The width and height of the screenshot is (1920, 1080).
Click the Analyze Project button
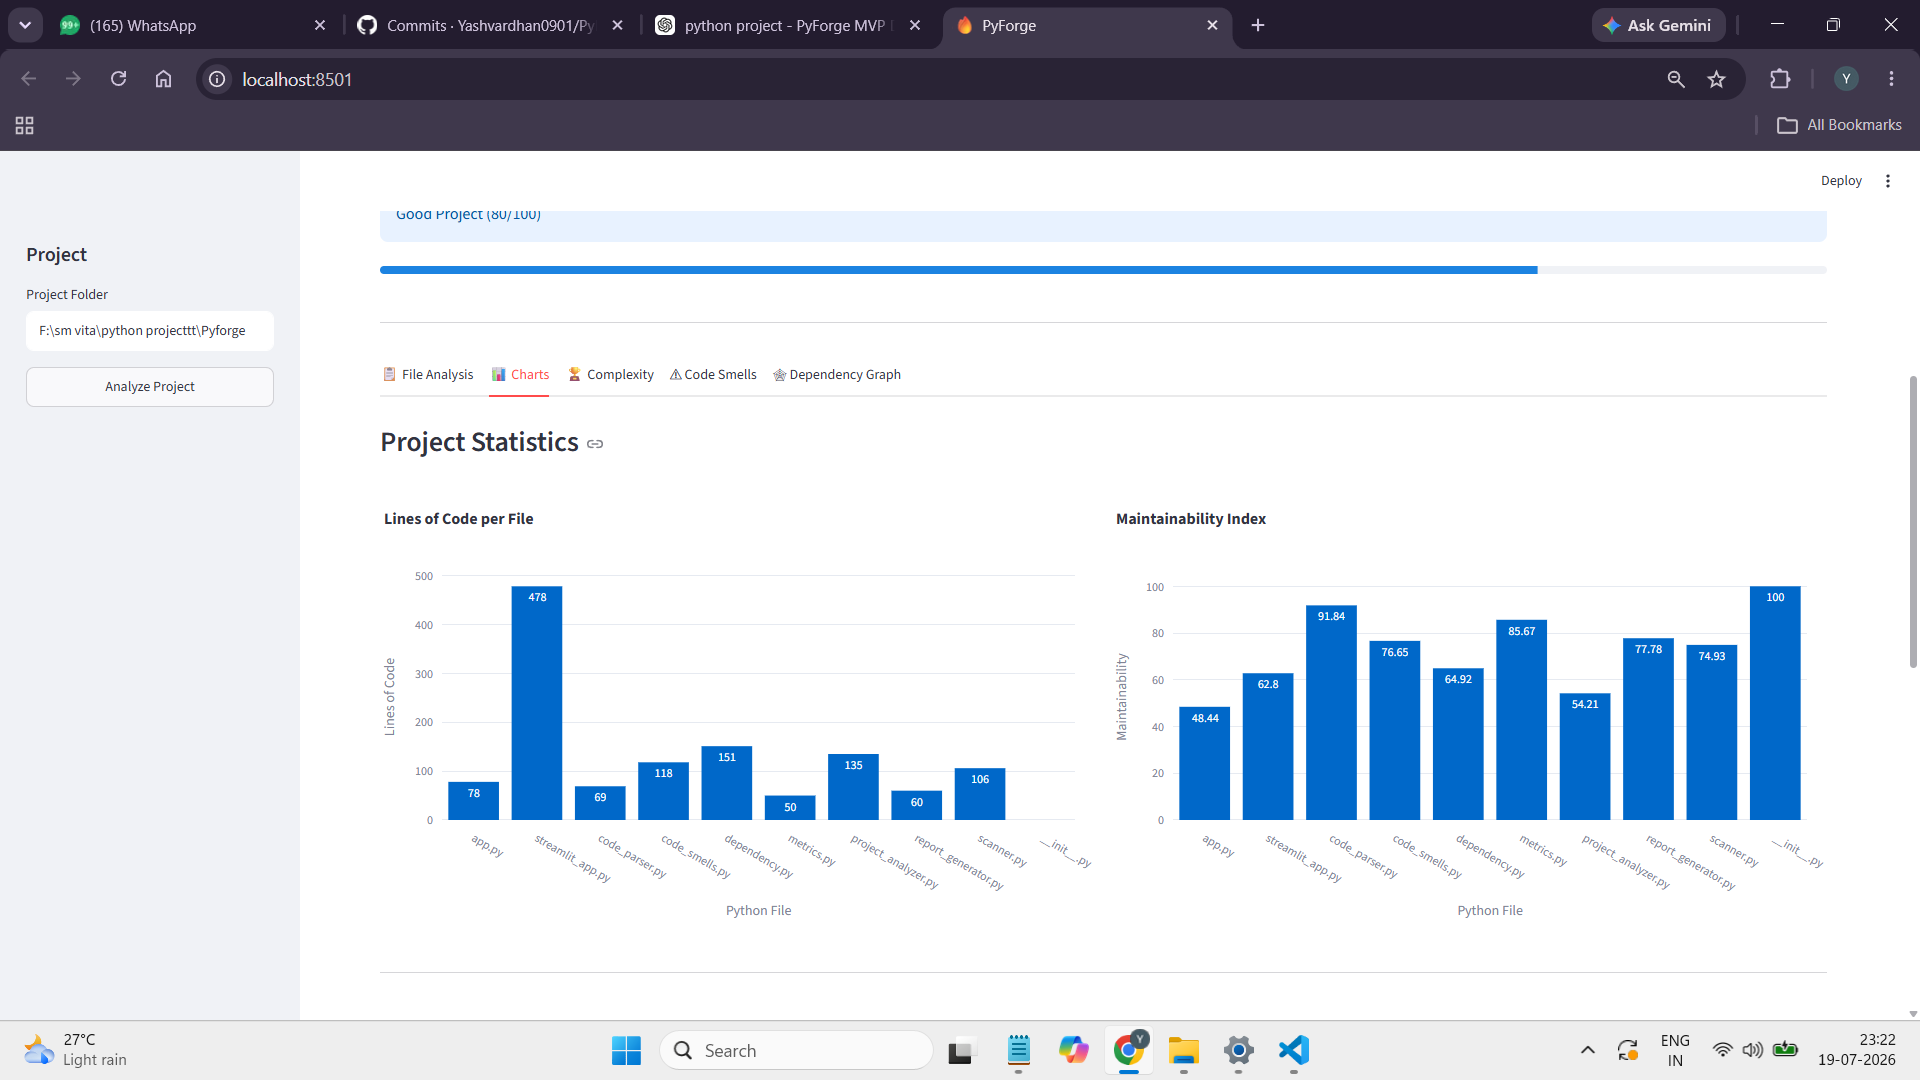pyautogui.click(x=150, y=387)
